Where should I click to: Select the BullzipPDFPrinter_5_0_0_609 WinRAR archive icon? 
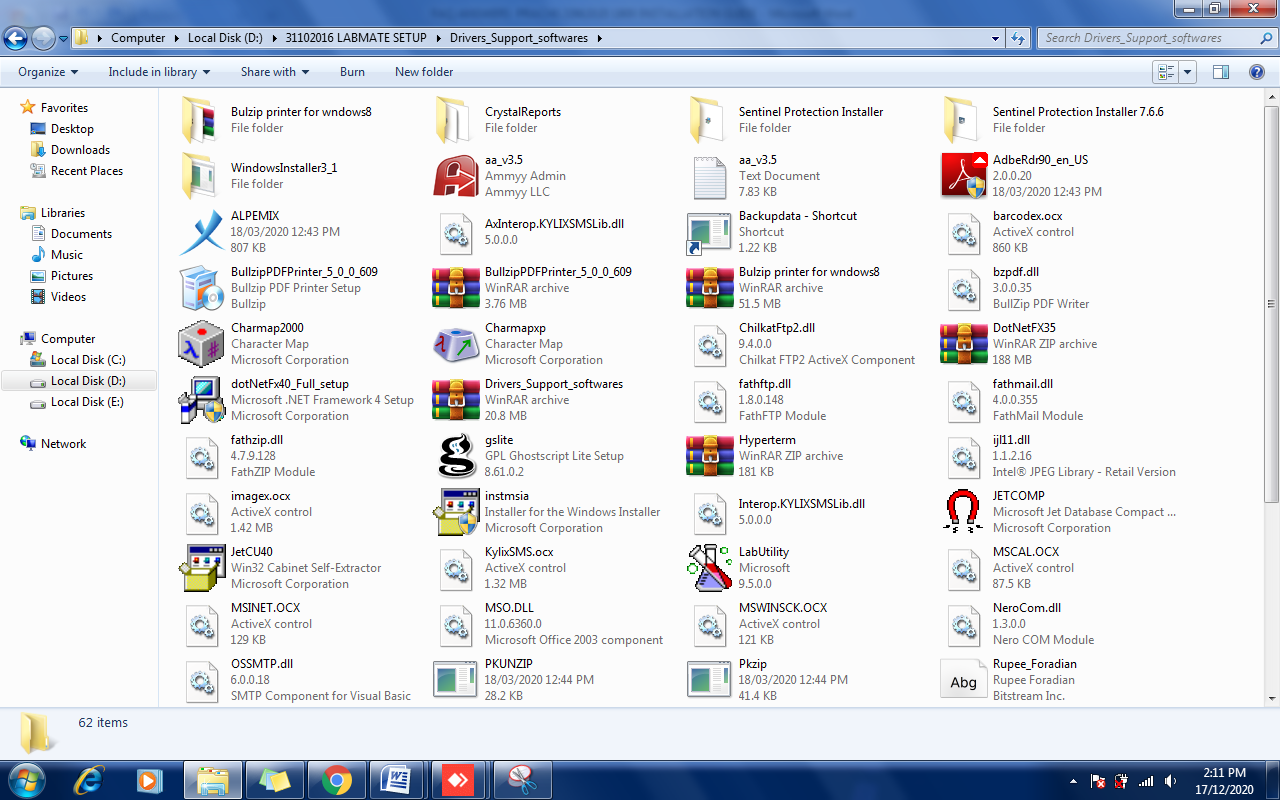click(456, 288)
